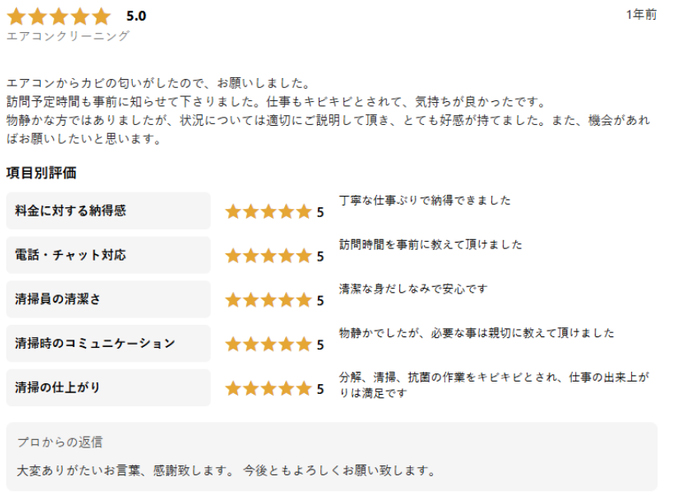
Task: Select the 清掃員の清潔さ category box
Action: (x=108, y=299)
